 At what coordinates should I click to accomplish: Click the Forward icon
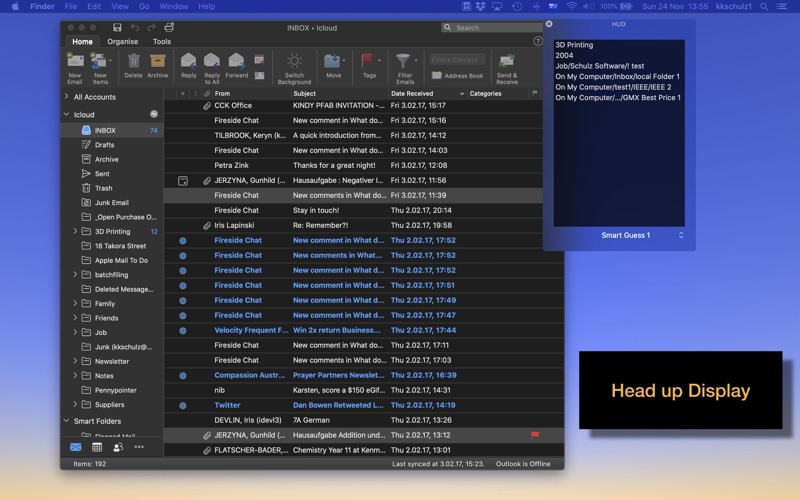(236, 61)
